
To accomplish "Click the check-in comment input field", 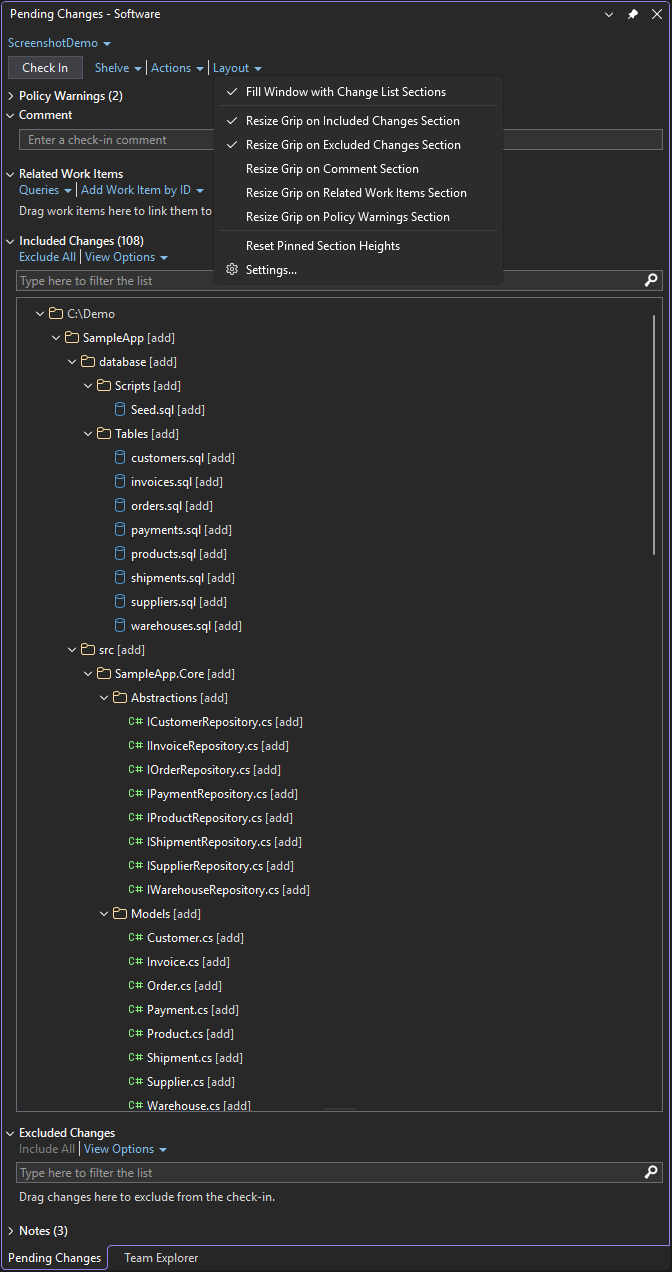I will [341, 140].
